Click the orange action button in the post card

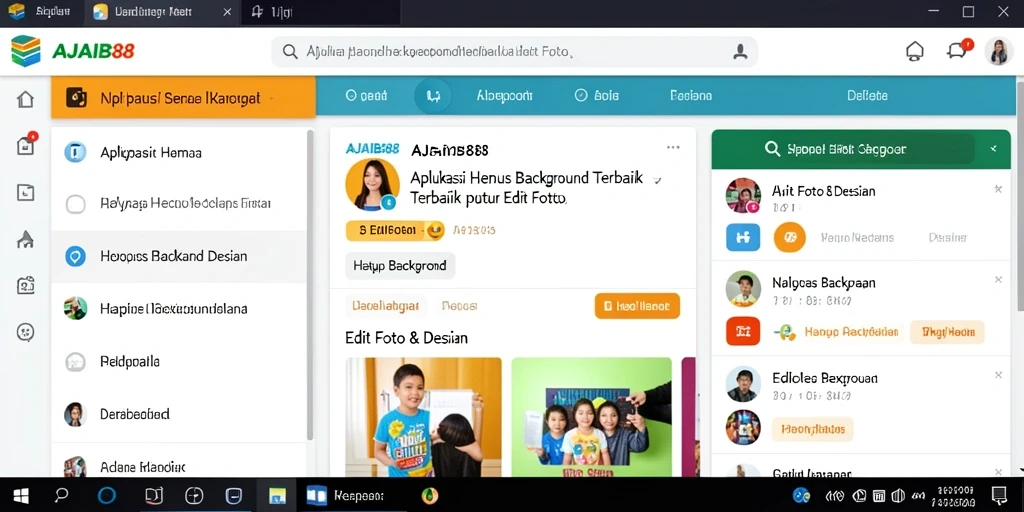point(637,306)
